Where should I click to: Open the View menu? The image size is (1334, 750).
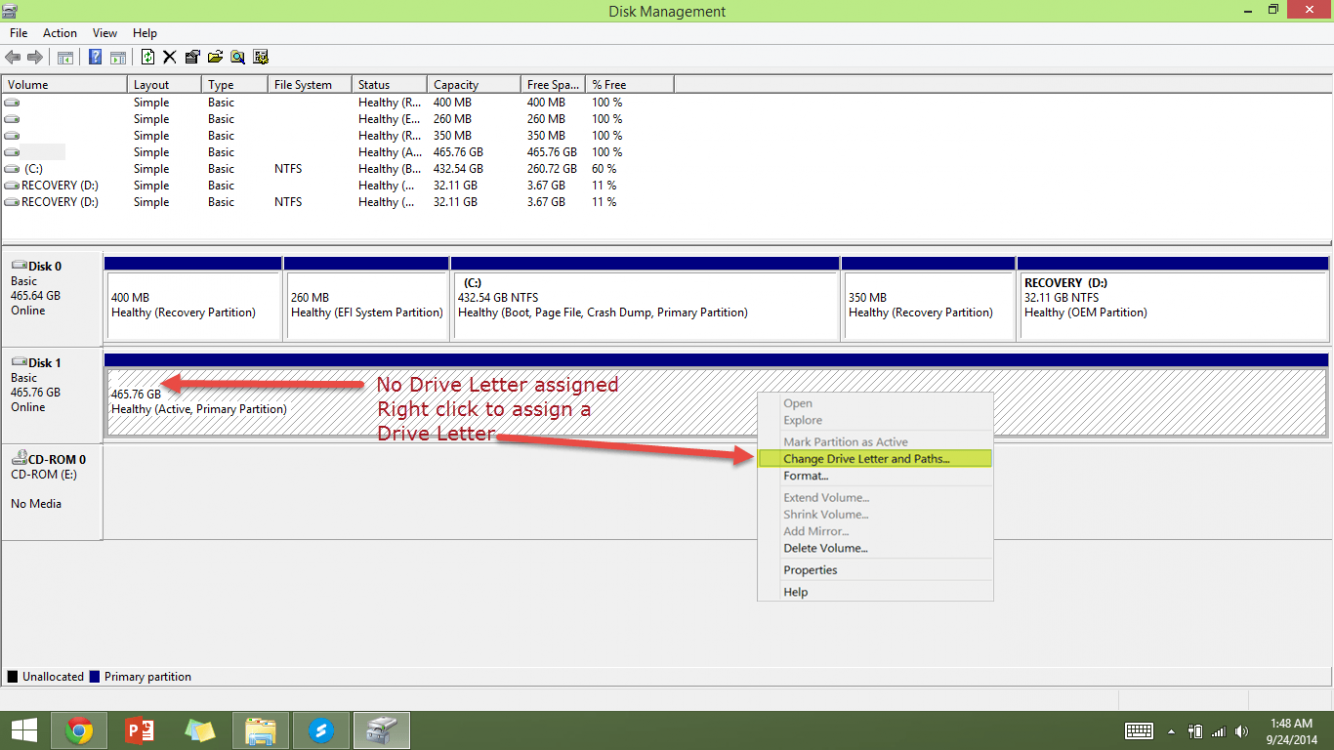(x=105, y=33)
